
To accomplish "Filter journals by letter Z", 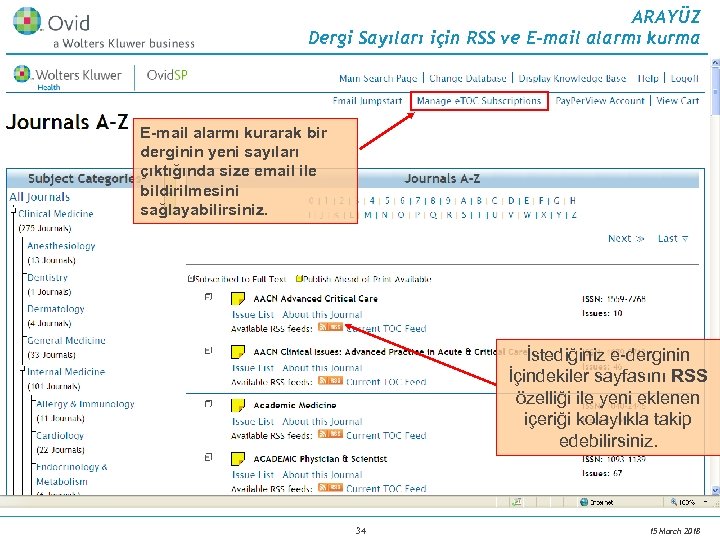I will 574,215.
